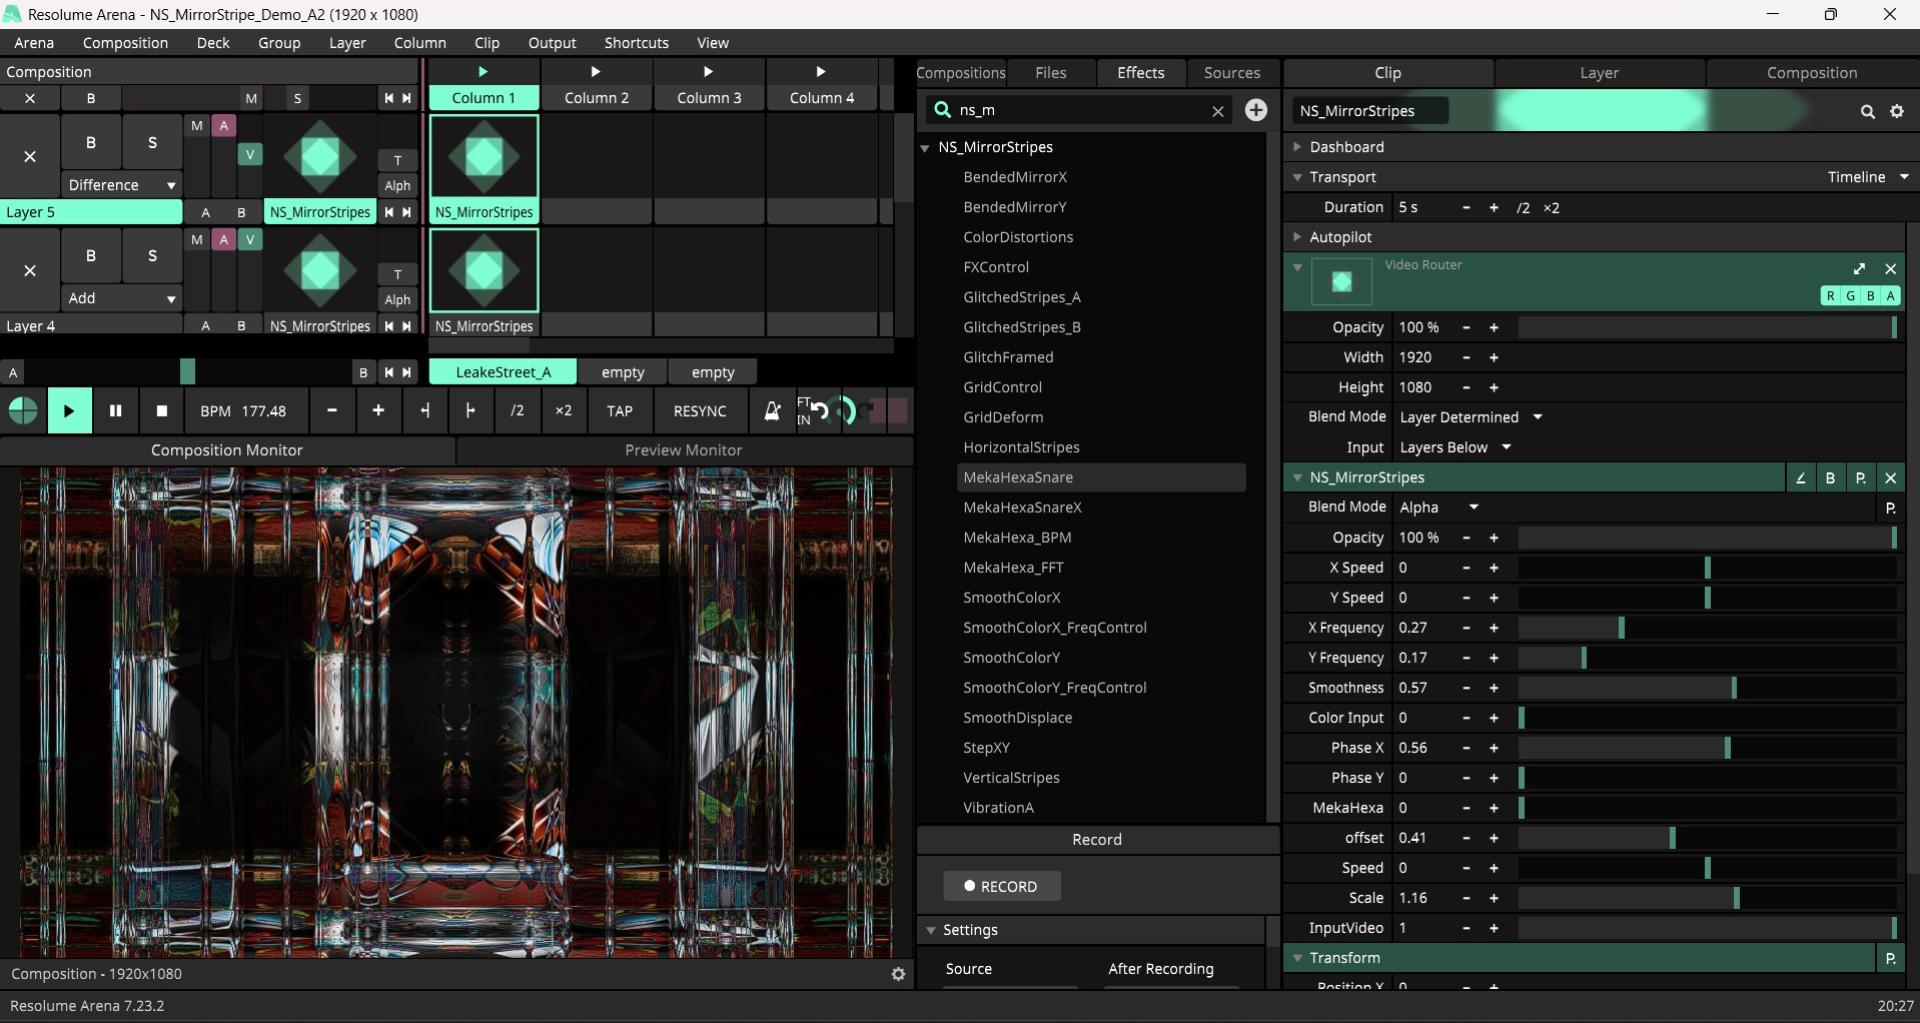Open the Deck menu

click(213, 43)
